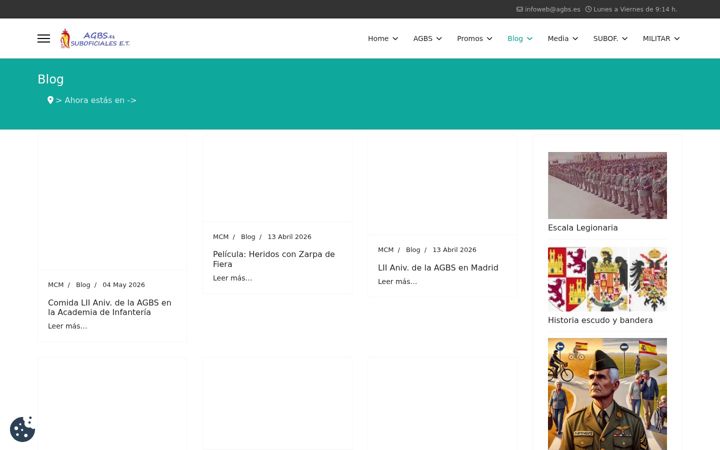Click Blog category on Película post
The image size is (720, 450).
click(248, 236)
